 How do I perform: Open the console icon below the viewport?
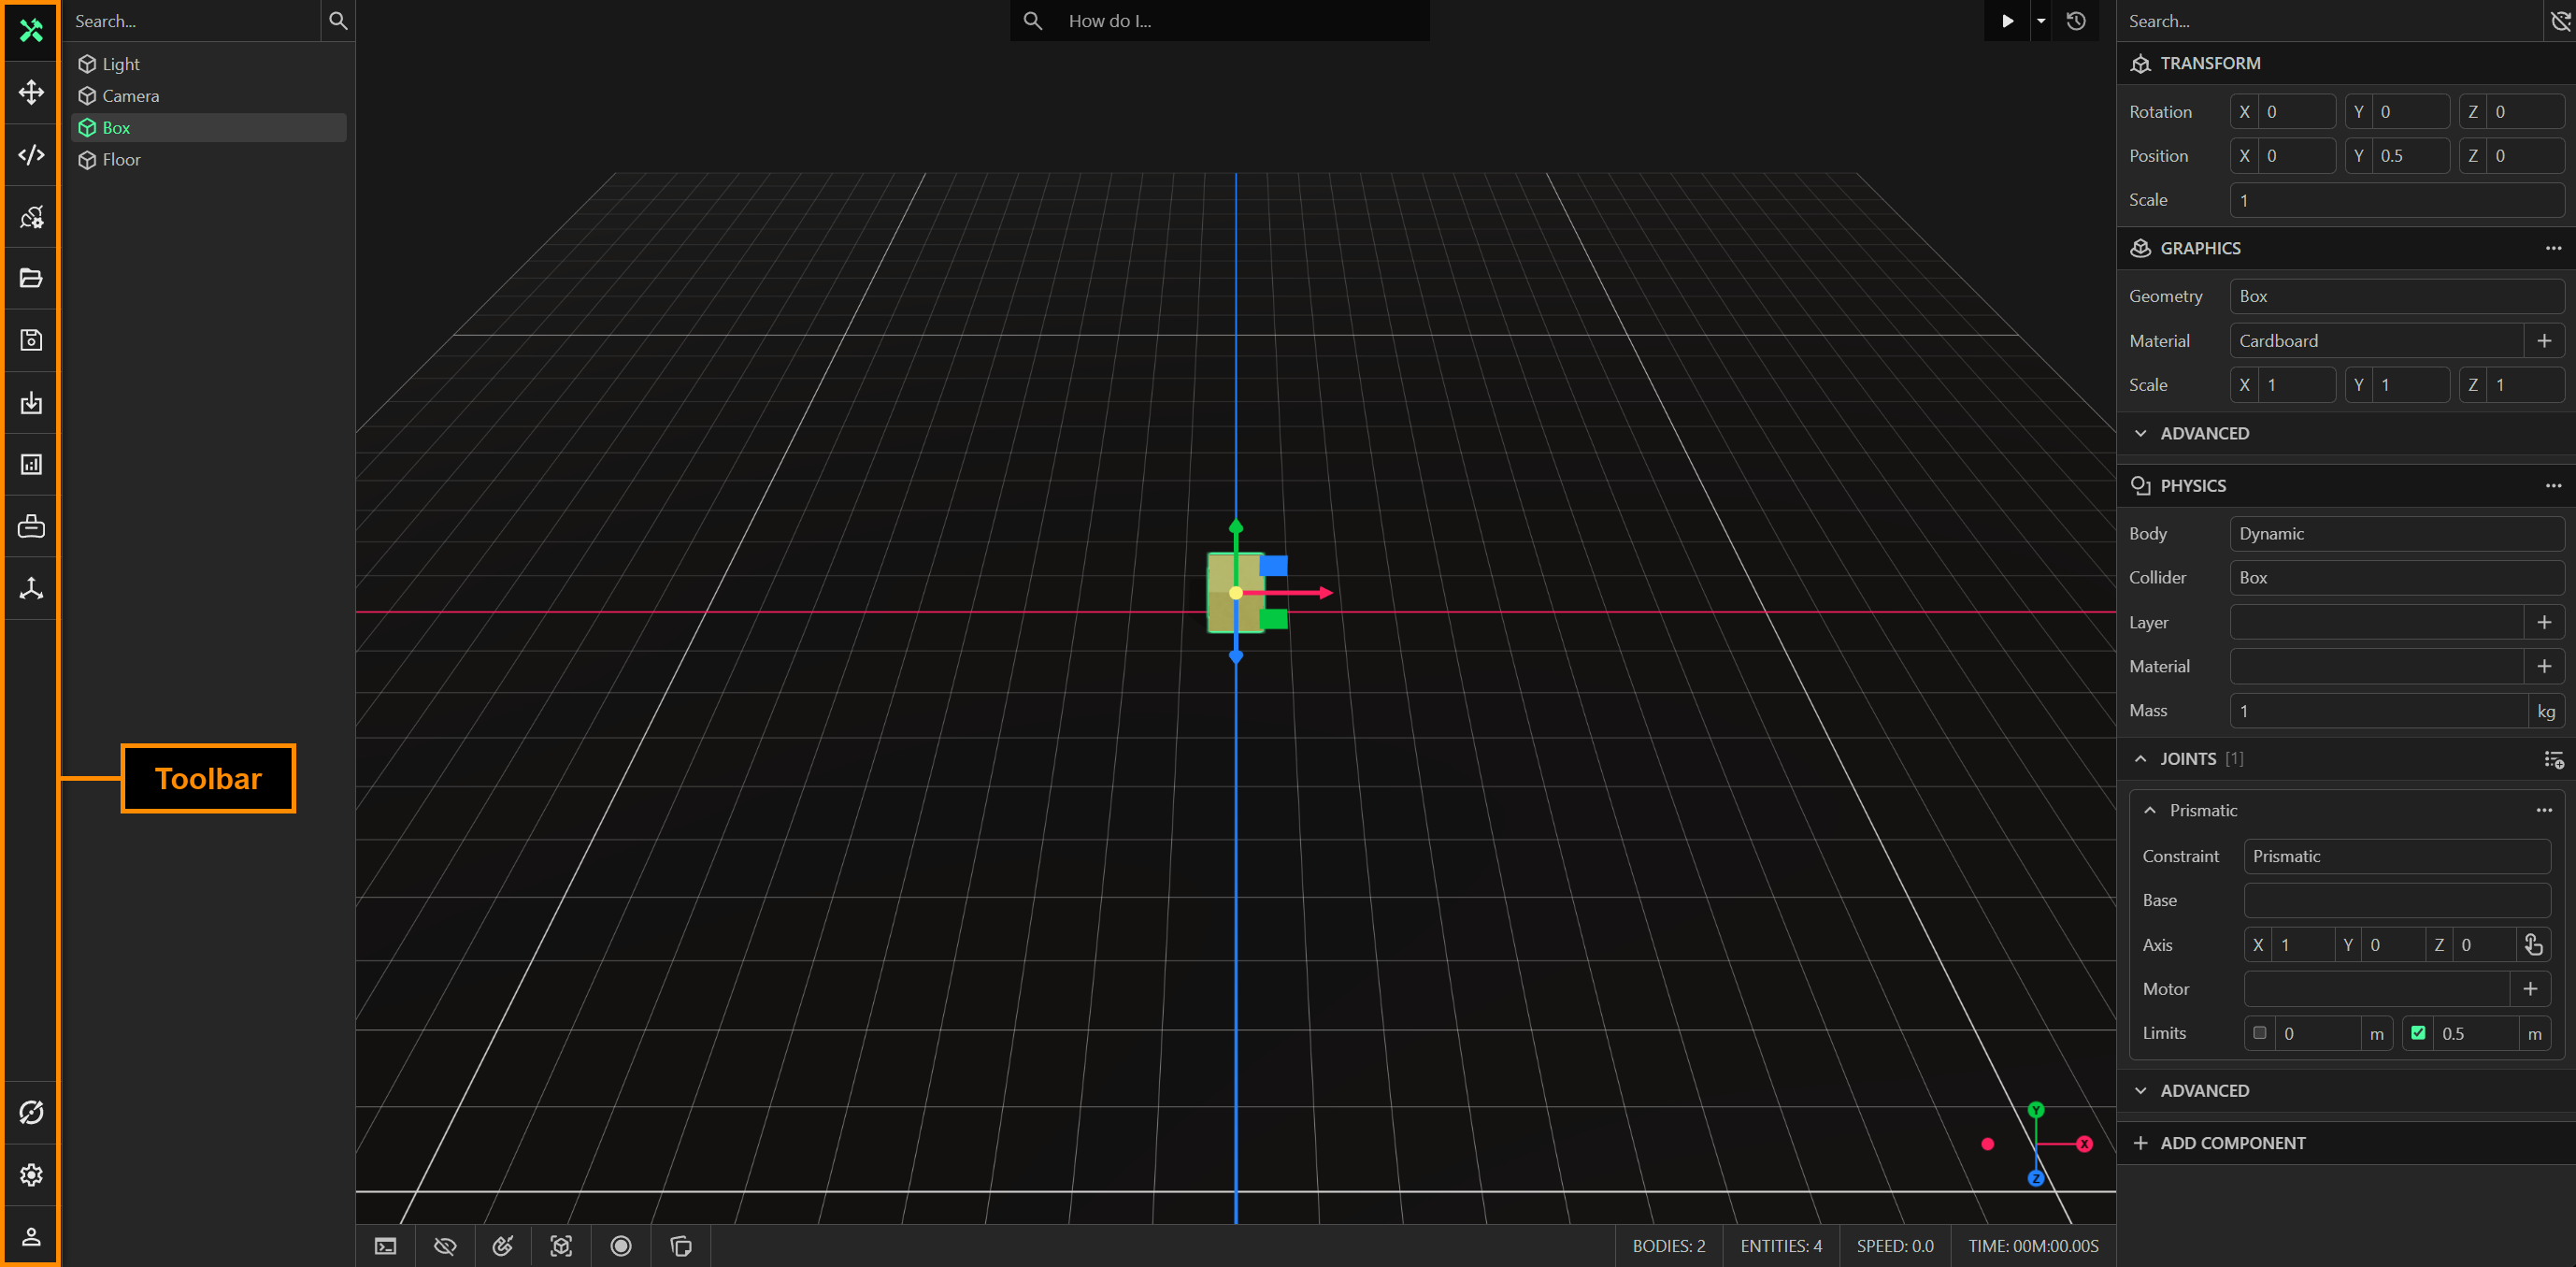coord(385,1246)
